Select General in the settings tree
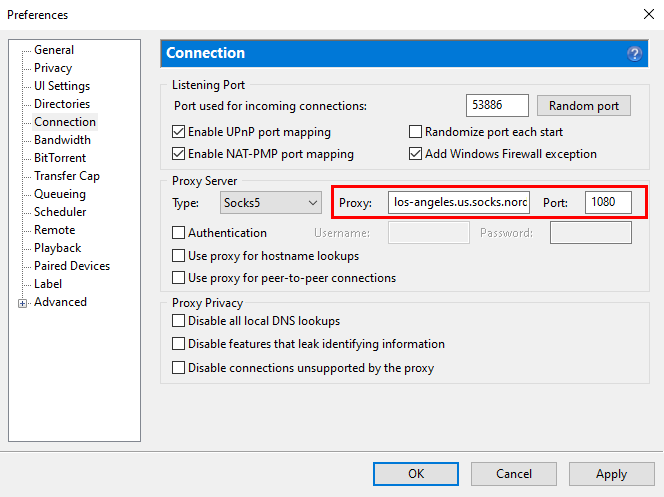Image resolution: width=664 pixels, height=497 pixels. (54, 50)
